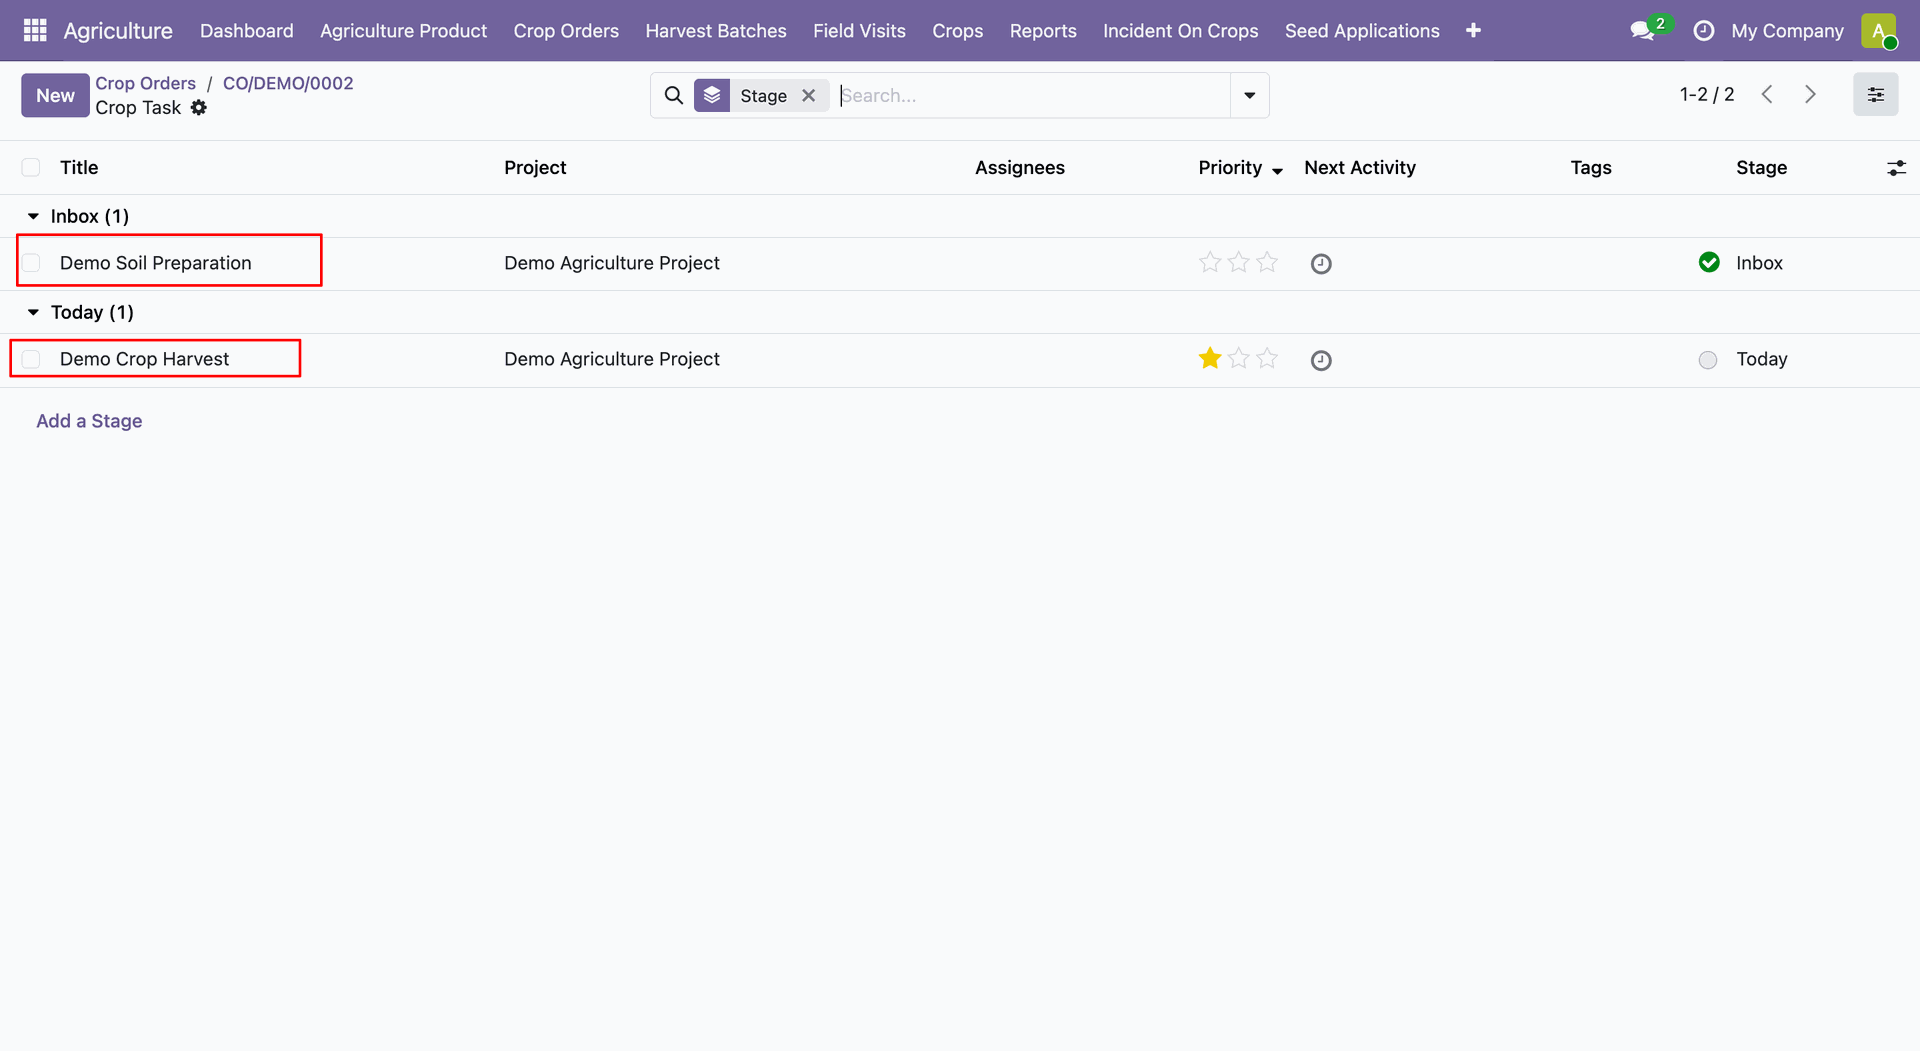Screen dimensions: 1920x1051
Task: Go to next page arrow
Action: click(1810, 95)
